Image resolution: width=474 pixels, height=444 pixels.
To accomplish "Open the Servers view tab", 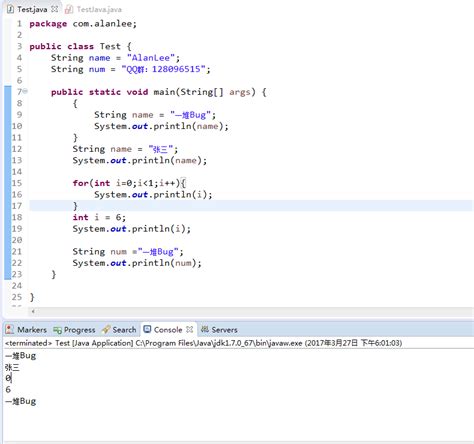I will (219, 330).
